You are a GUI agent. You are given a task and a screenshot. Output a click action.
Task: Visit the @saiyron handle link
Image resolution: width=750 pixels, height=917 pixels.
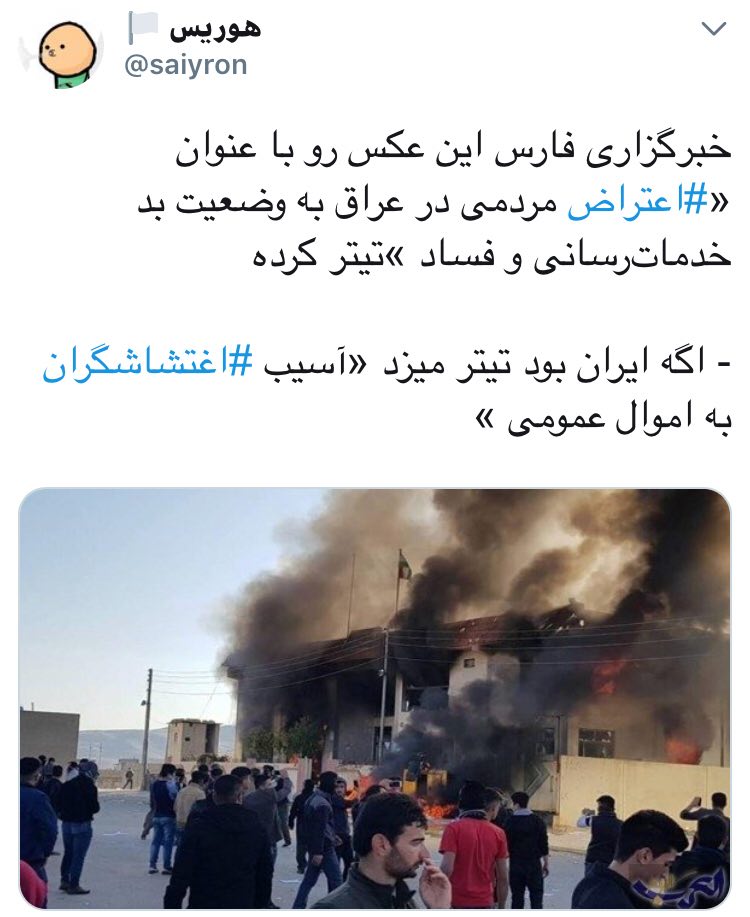coord(185,65)
